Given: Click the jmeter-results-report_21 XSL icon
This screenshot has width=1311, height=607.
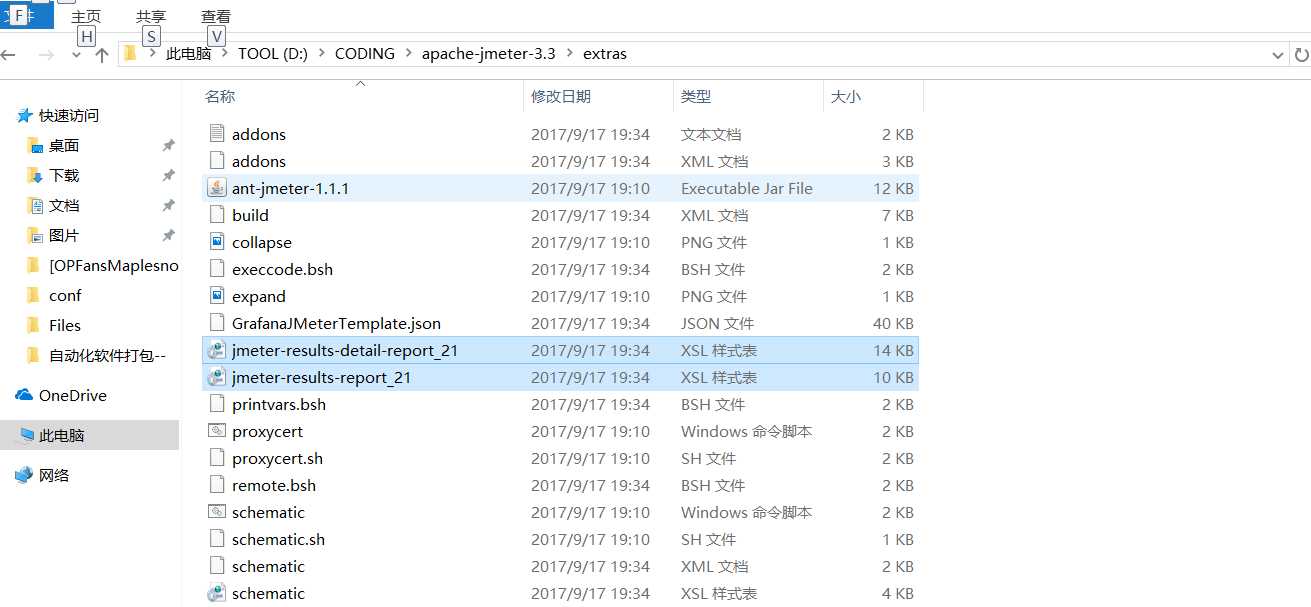Looking at the screenshot, I should coord(216,377).
